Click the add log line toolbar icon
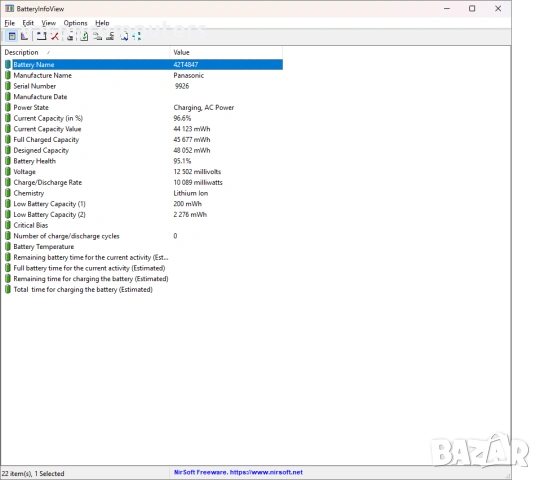Screen dimensions: 541x480 [41, 36]
